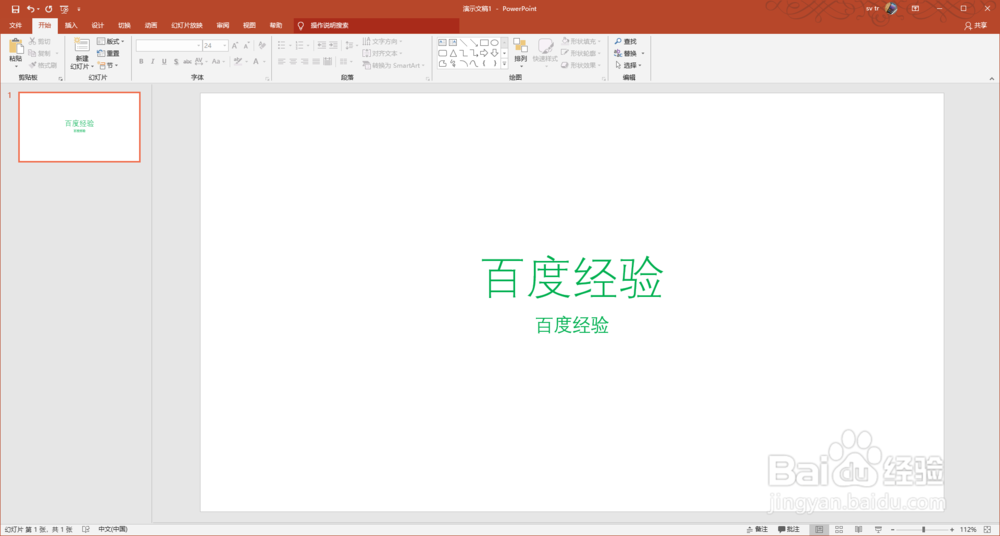The width and height of the screenshot is (1000, 536).
Task: Reset slide layout with 重置
Action: tap(108, 53)
